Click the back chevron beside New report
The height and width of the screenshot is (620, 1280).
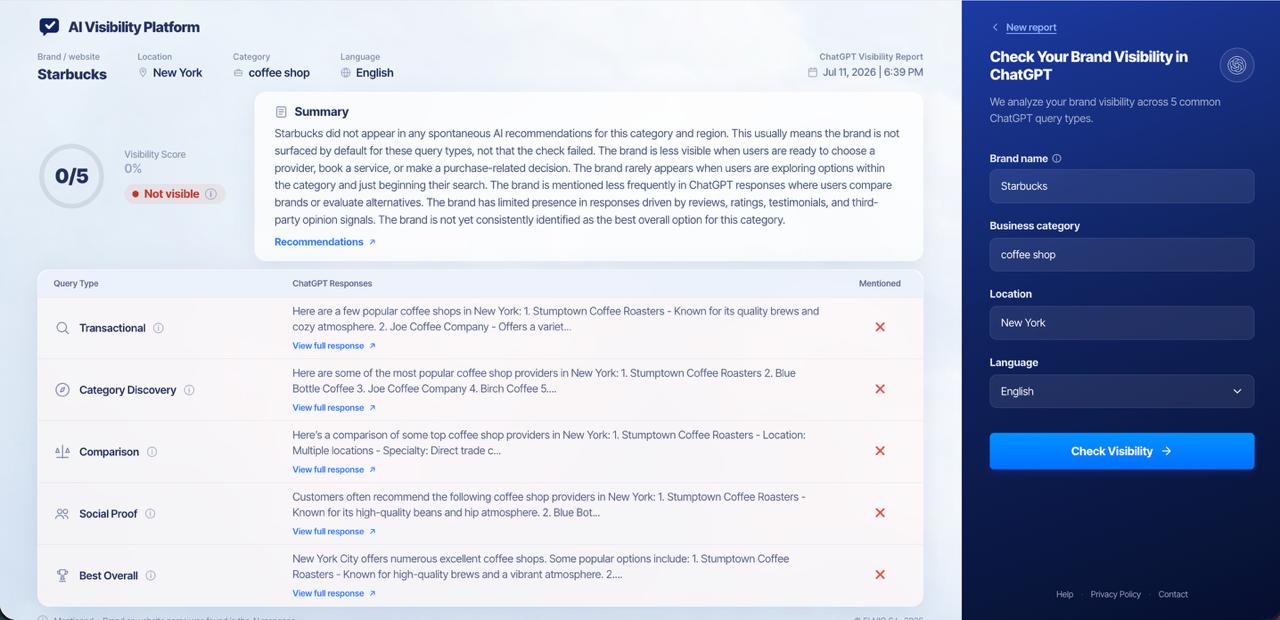point(995,28)
